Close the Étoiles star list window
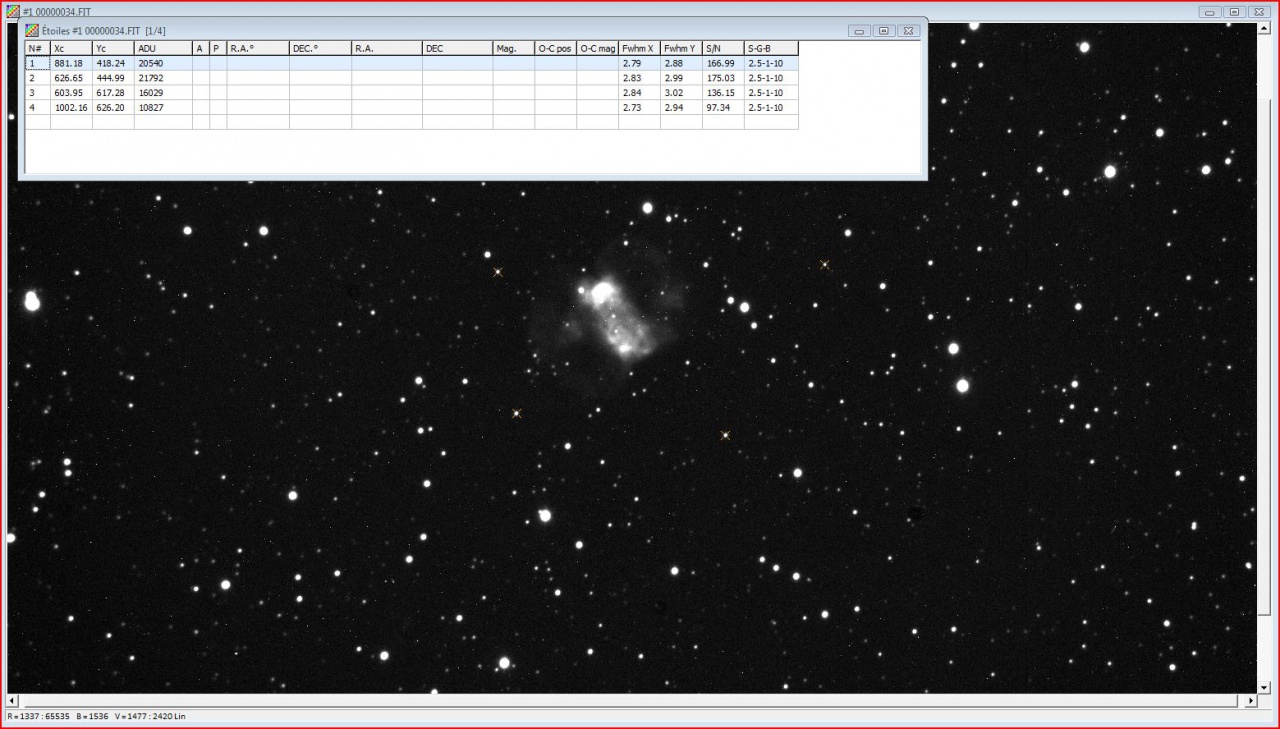 pyautogui.click(x=908, y=31)
